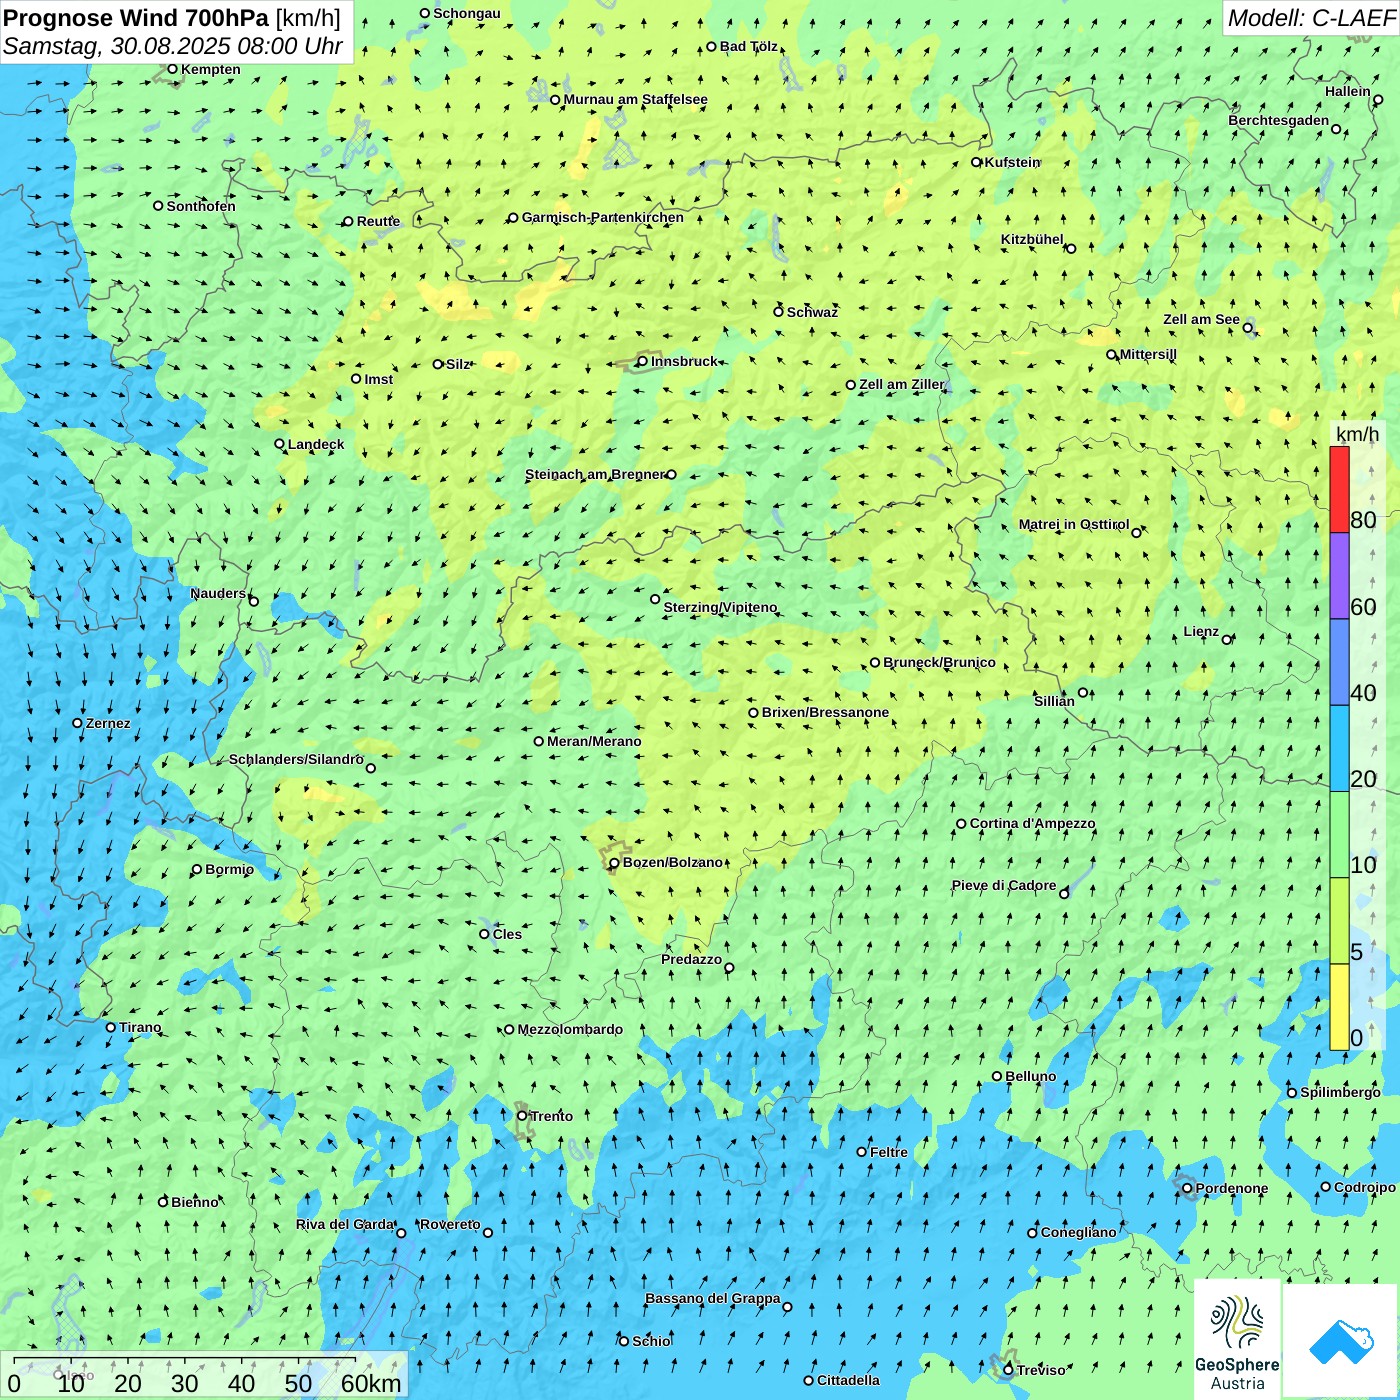The image size is (1400, 1400).
Task: Click the Schwaz city label
Action: (x=812, y=312)
